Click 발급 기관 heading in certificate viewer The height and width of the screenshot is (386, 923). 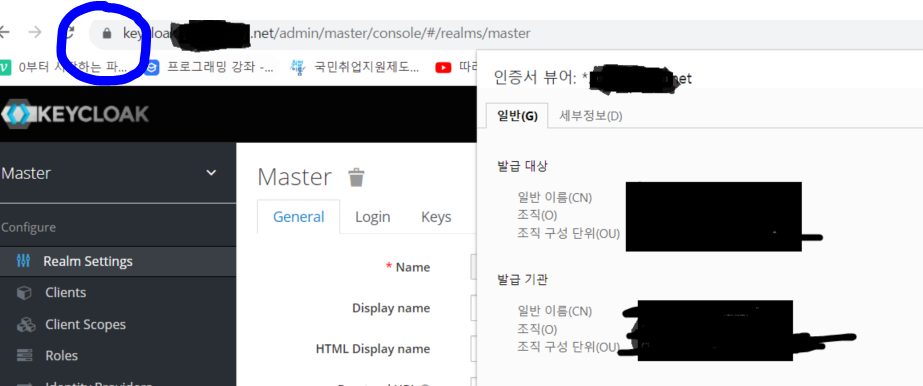tap(523, 279)
